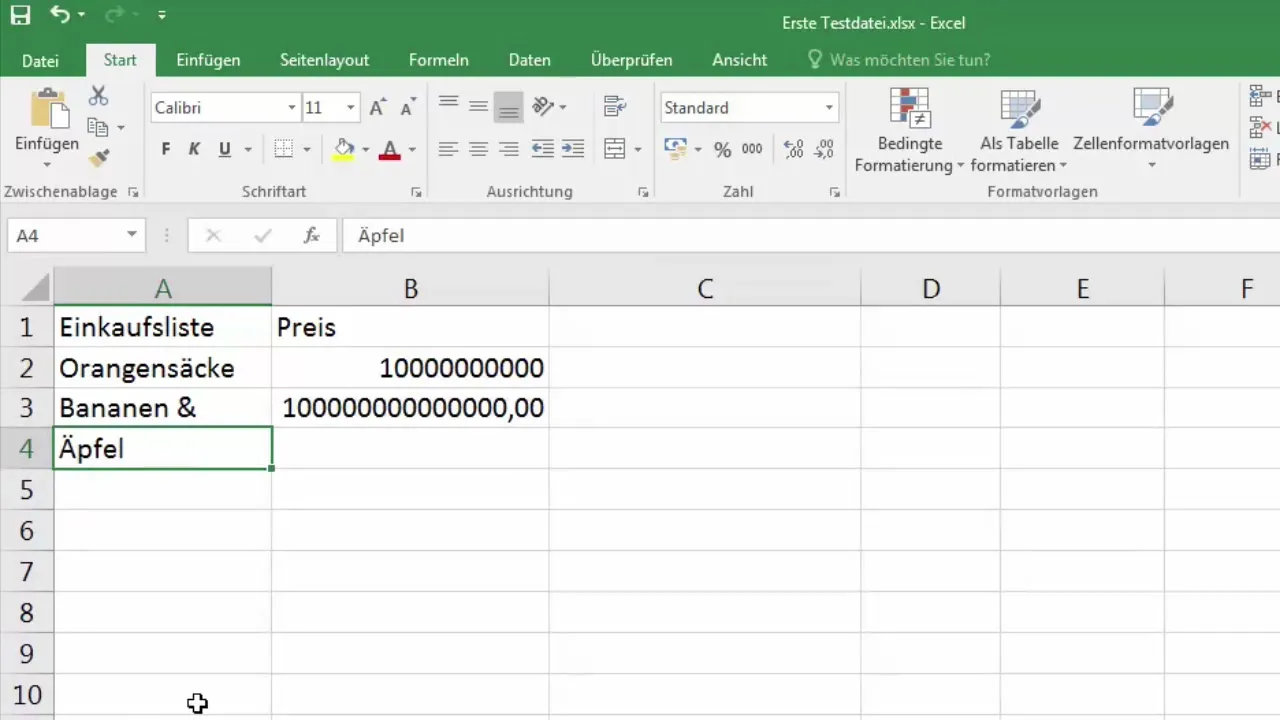Align text to the middle vertically

point(478,107)
